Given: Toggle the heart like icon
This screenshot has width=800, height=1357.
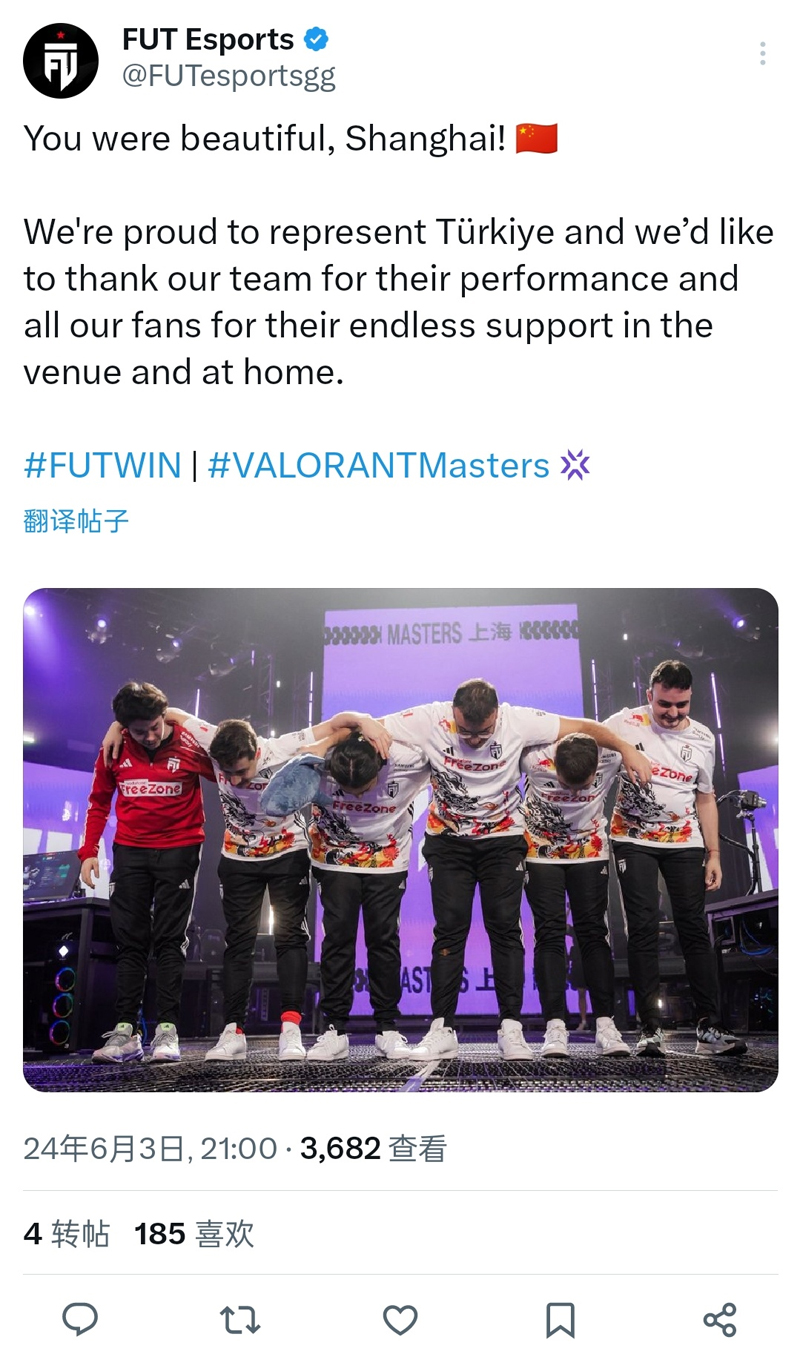Looking at the screenshot, I should (x=400, y=1320).
